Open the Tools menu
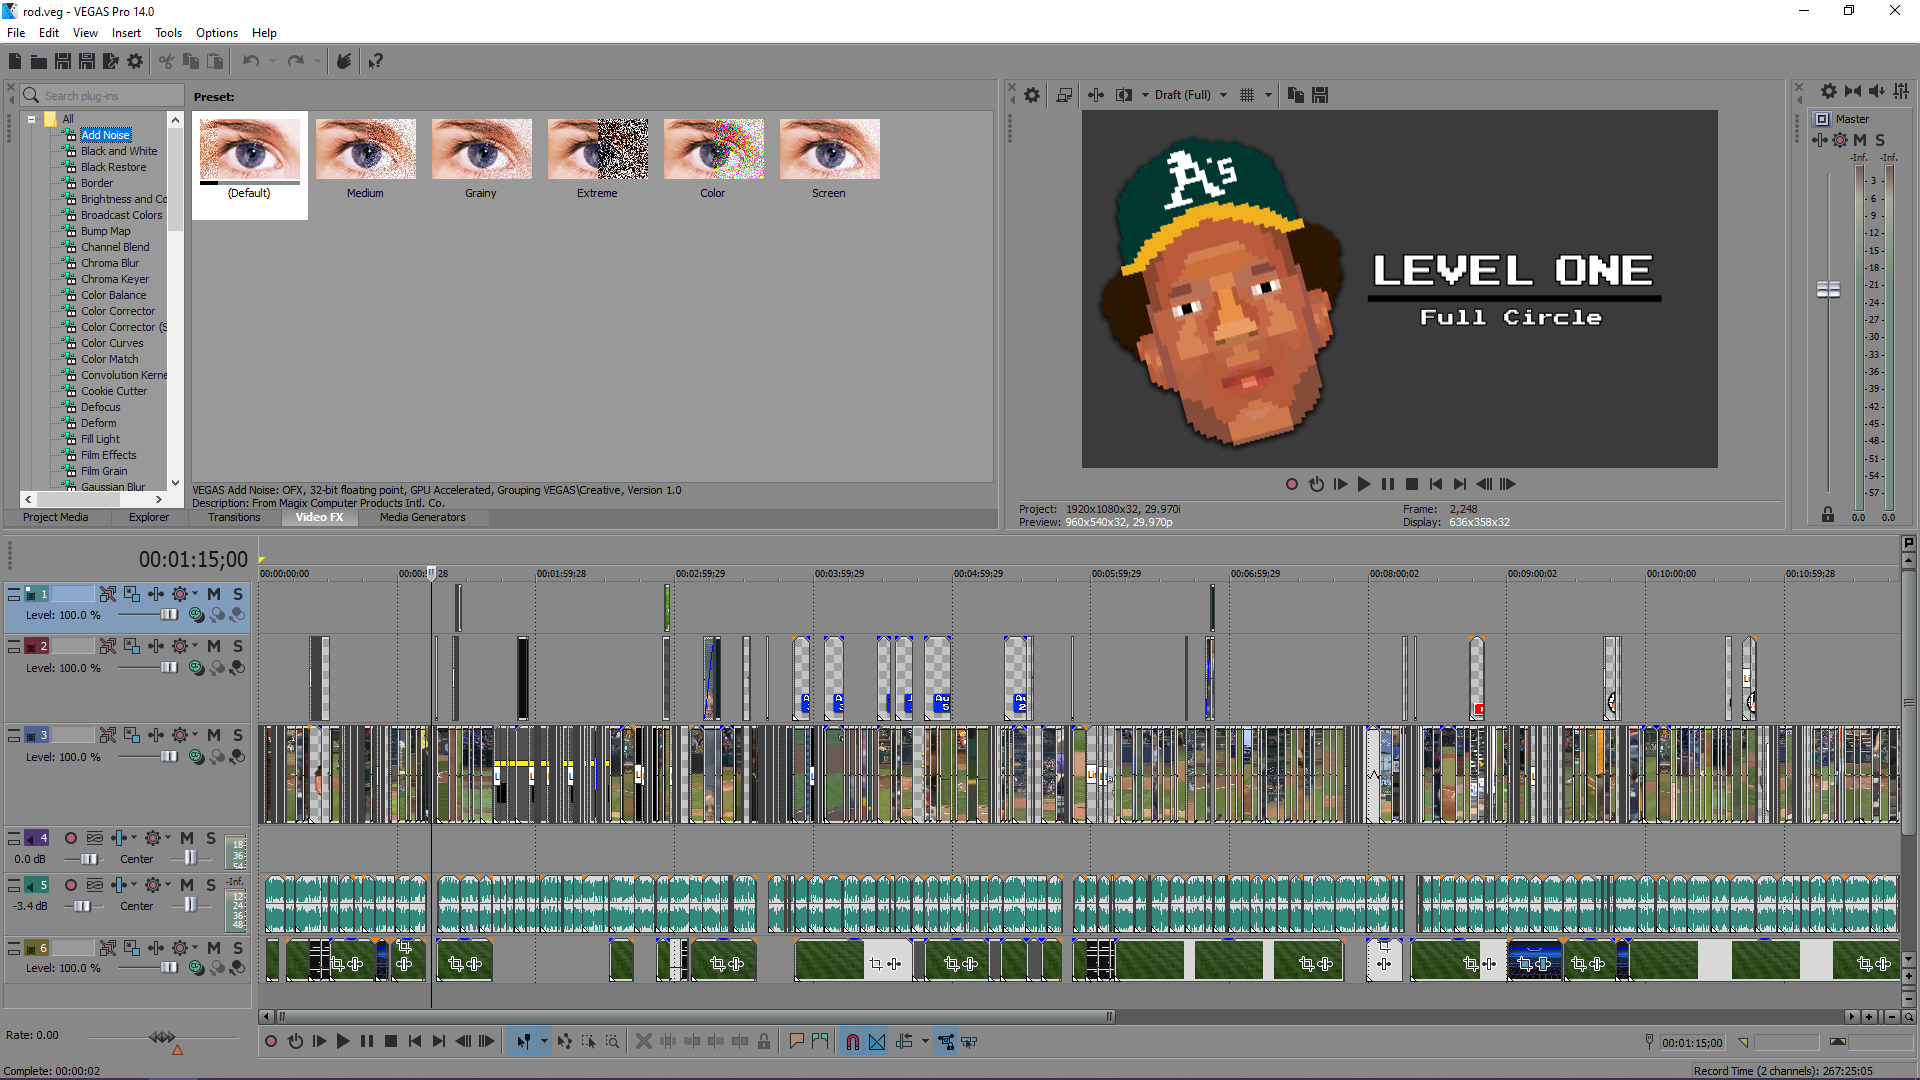The width and height of the screenshot is (1920, 1080). coord(168,33)
